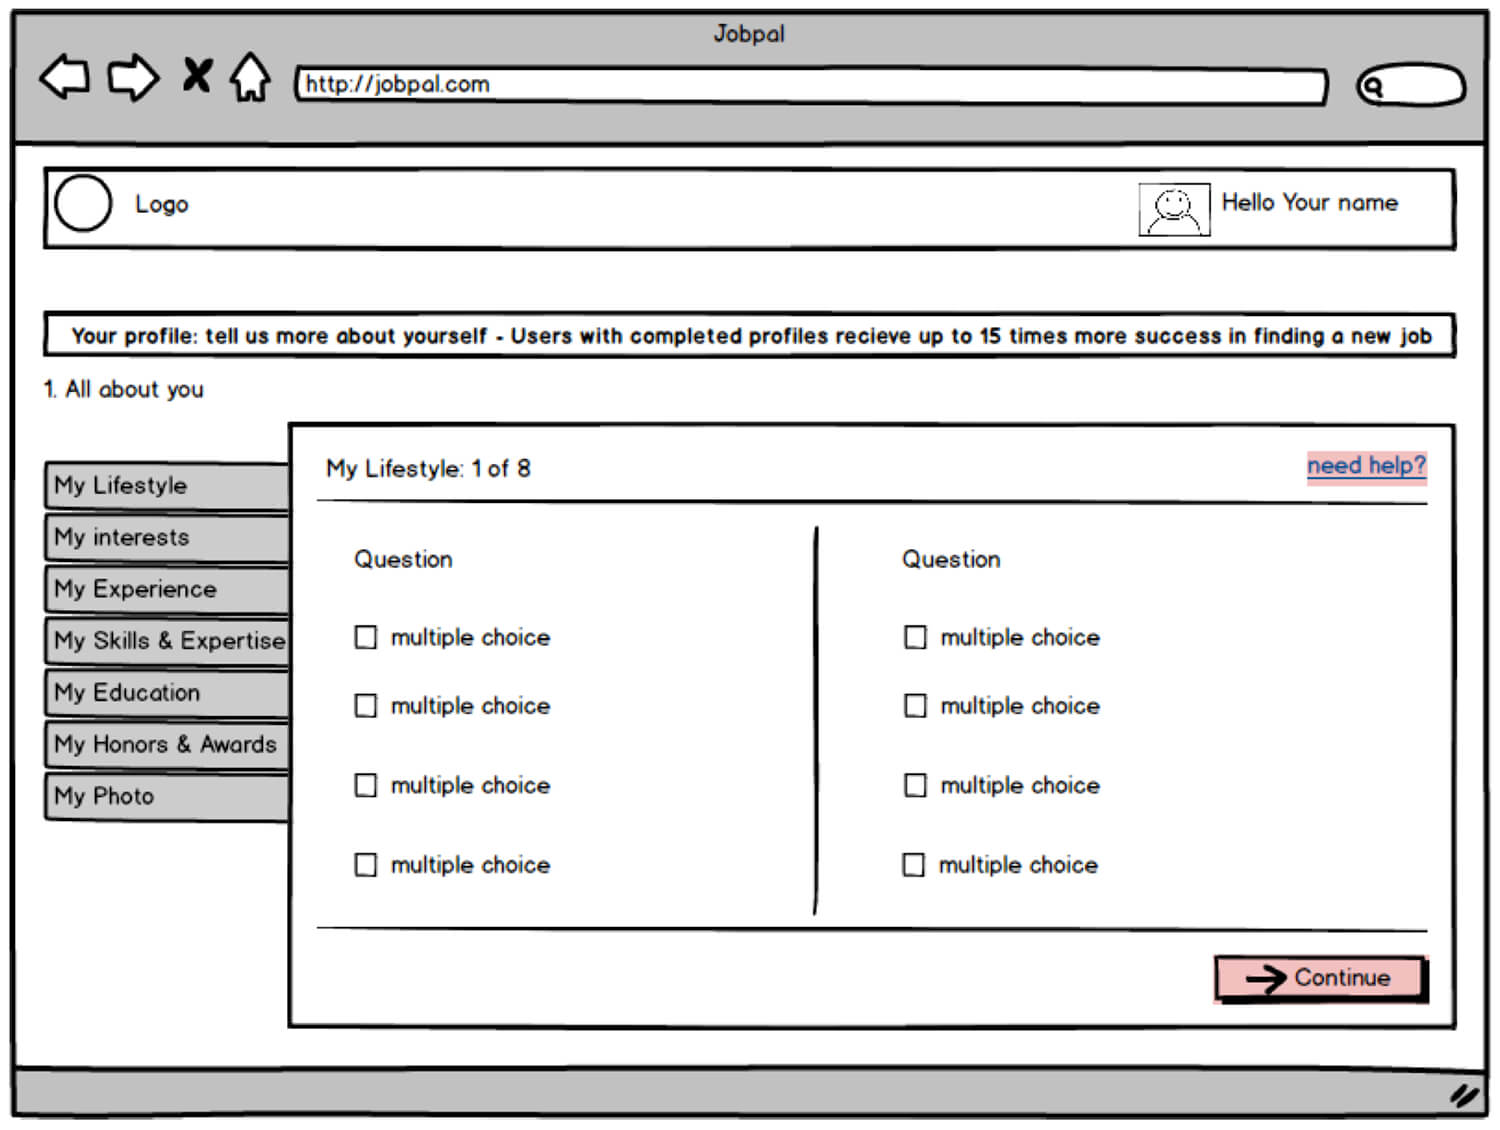Image resolution: width=1500 pixels, height=1130 pixels.
Task: Tick the third multiple choice under right Question
Action: pyautogui.click(x=915, y=785)
